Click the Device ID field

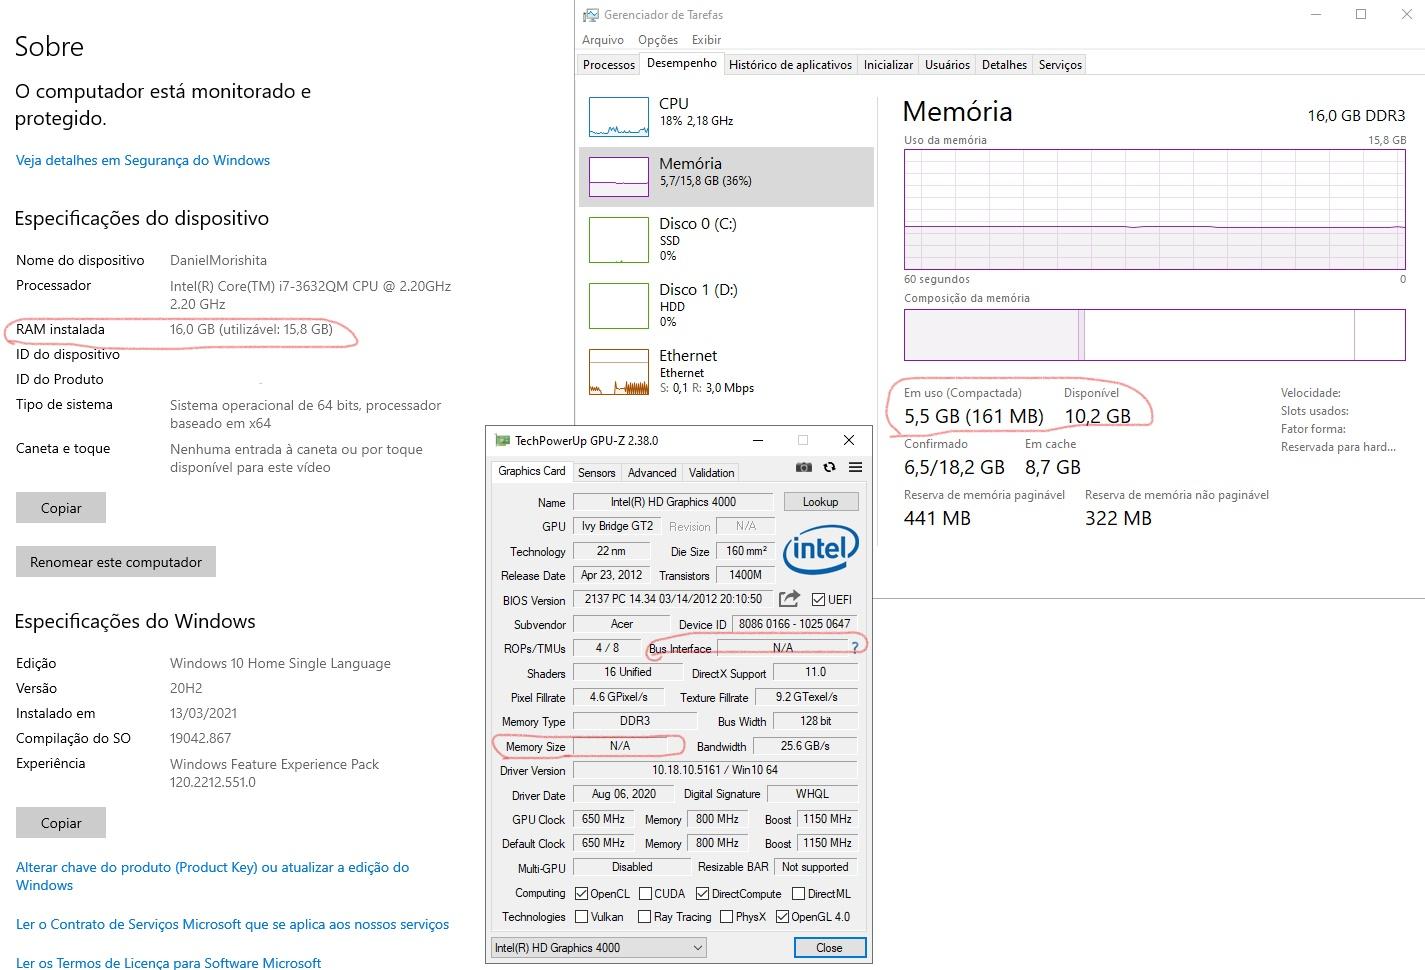[x=794, y=623]
